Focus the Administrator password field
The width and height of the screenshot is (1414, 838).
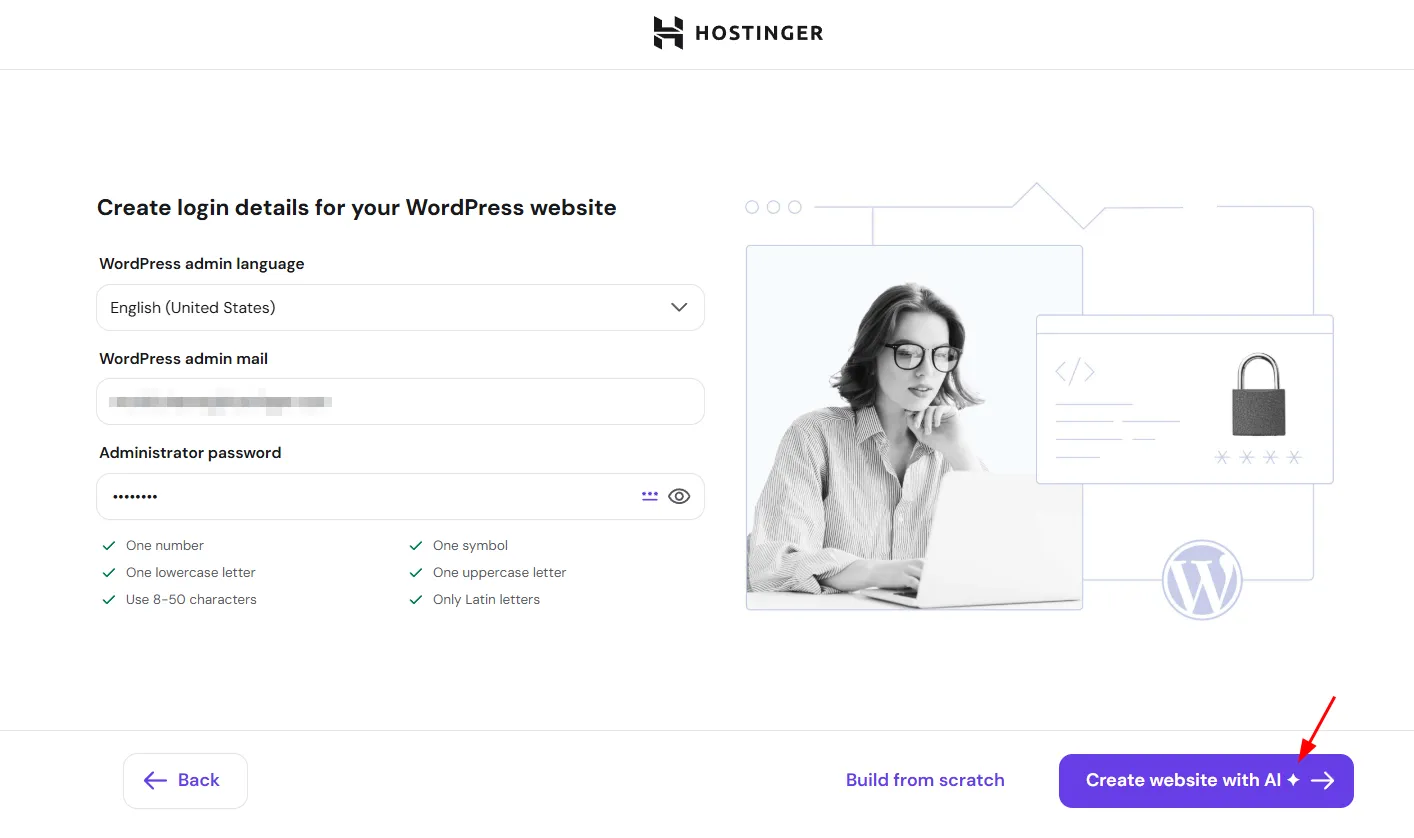[x=400, y=496]
